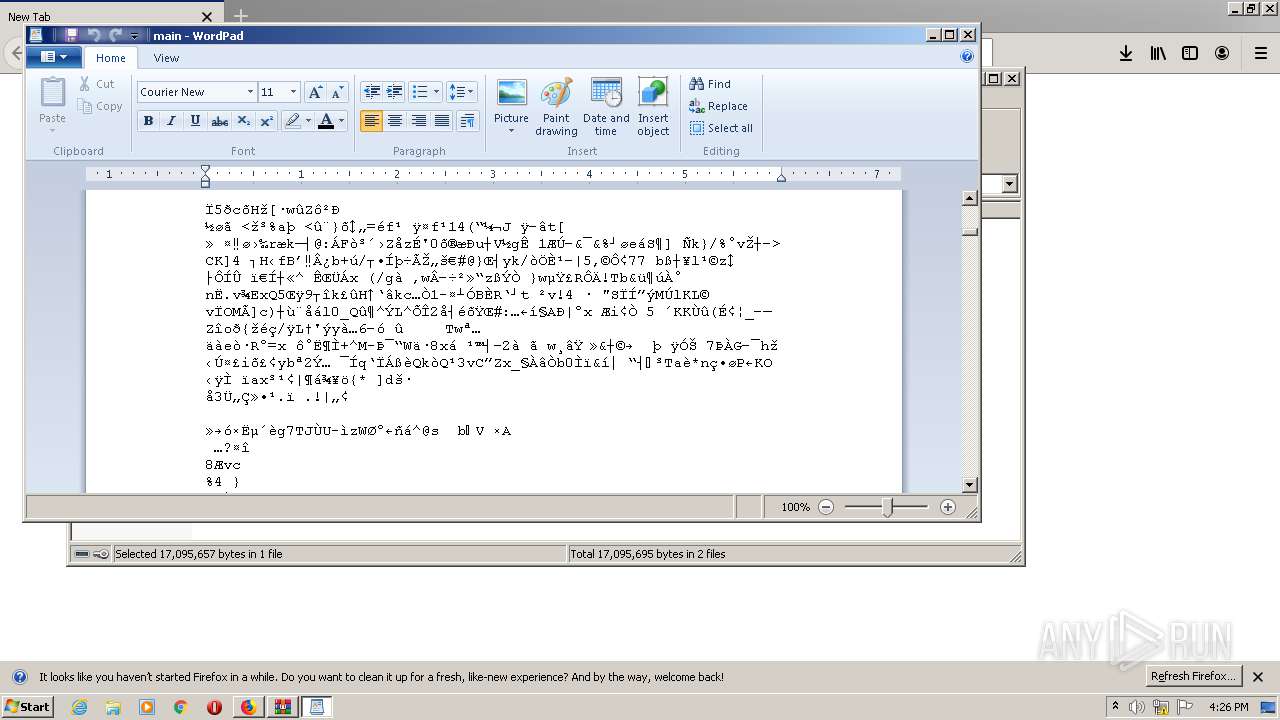Click Select all in the Editing group
This screenshot has height=720, width=1280.
721,128
